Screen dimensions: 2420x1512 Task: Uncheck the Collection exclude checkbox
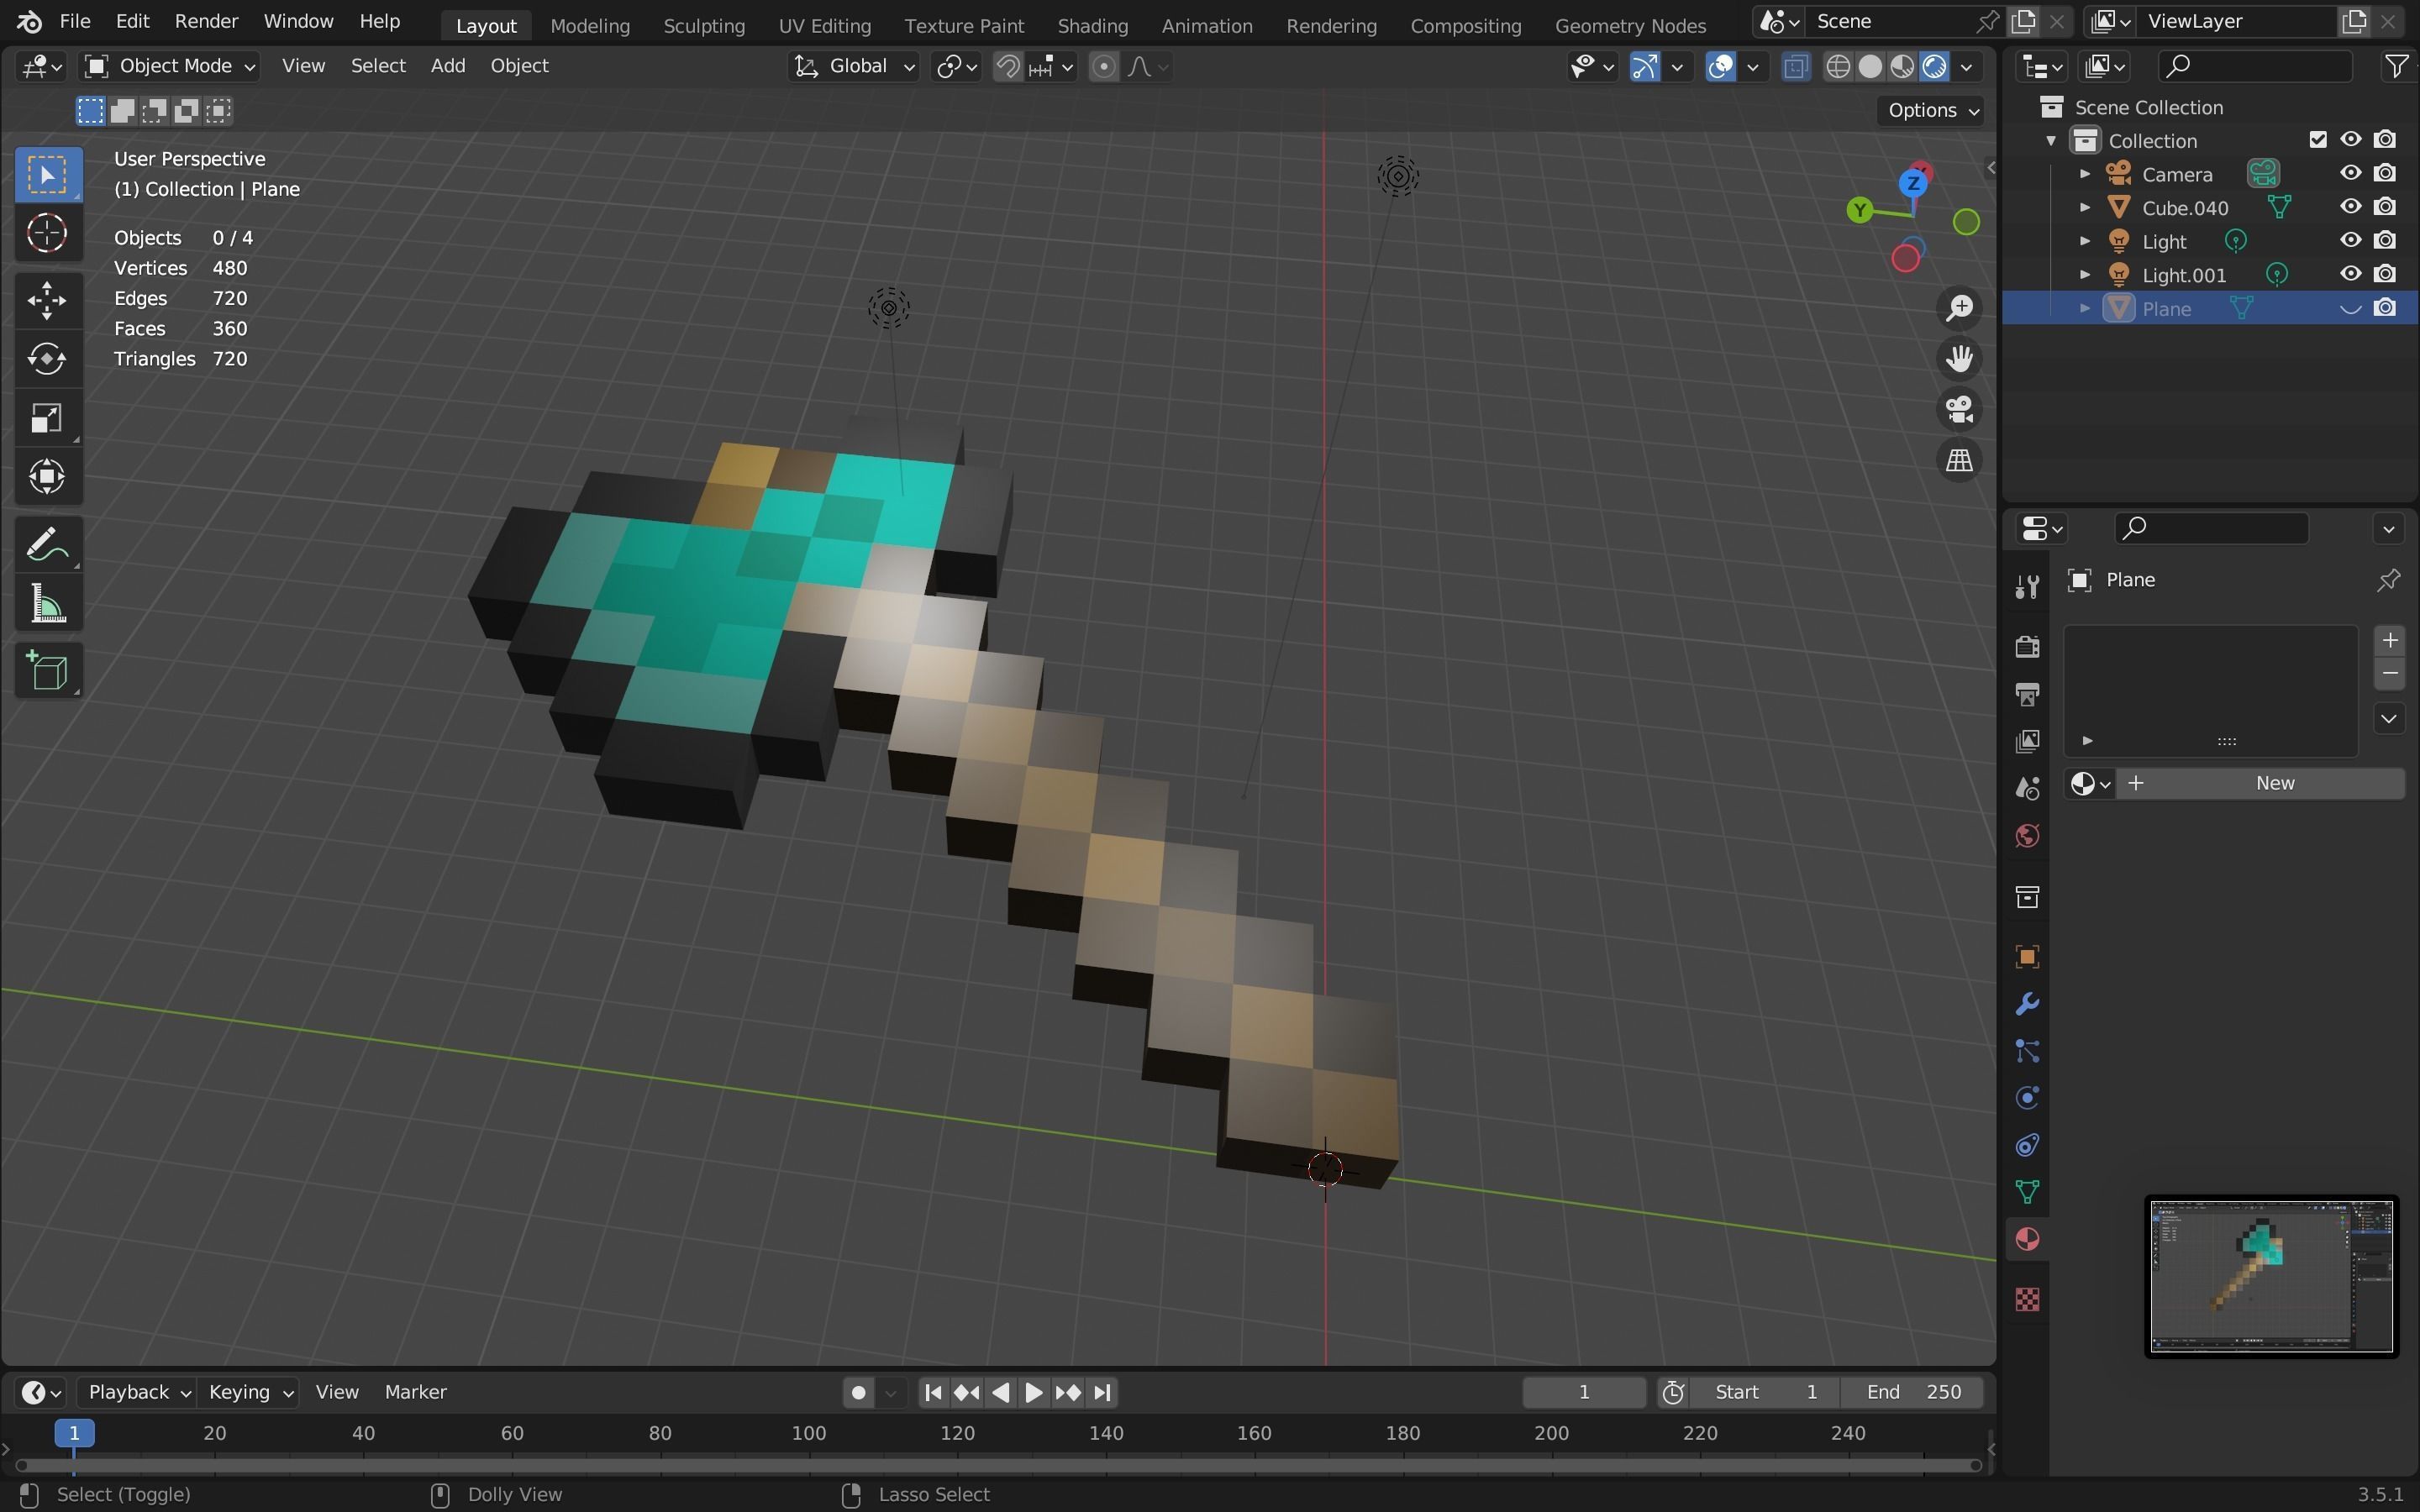[x=2318, y=140]
